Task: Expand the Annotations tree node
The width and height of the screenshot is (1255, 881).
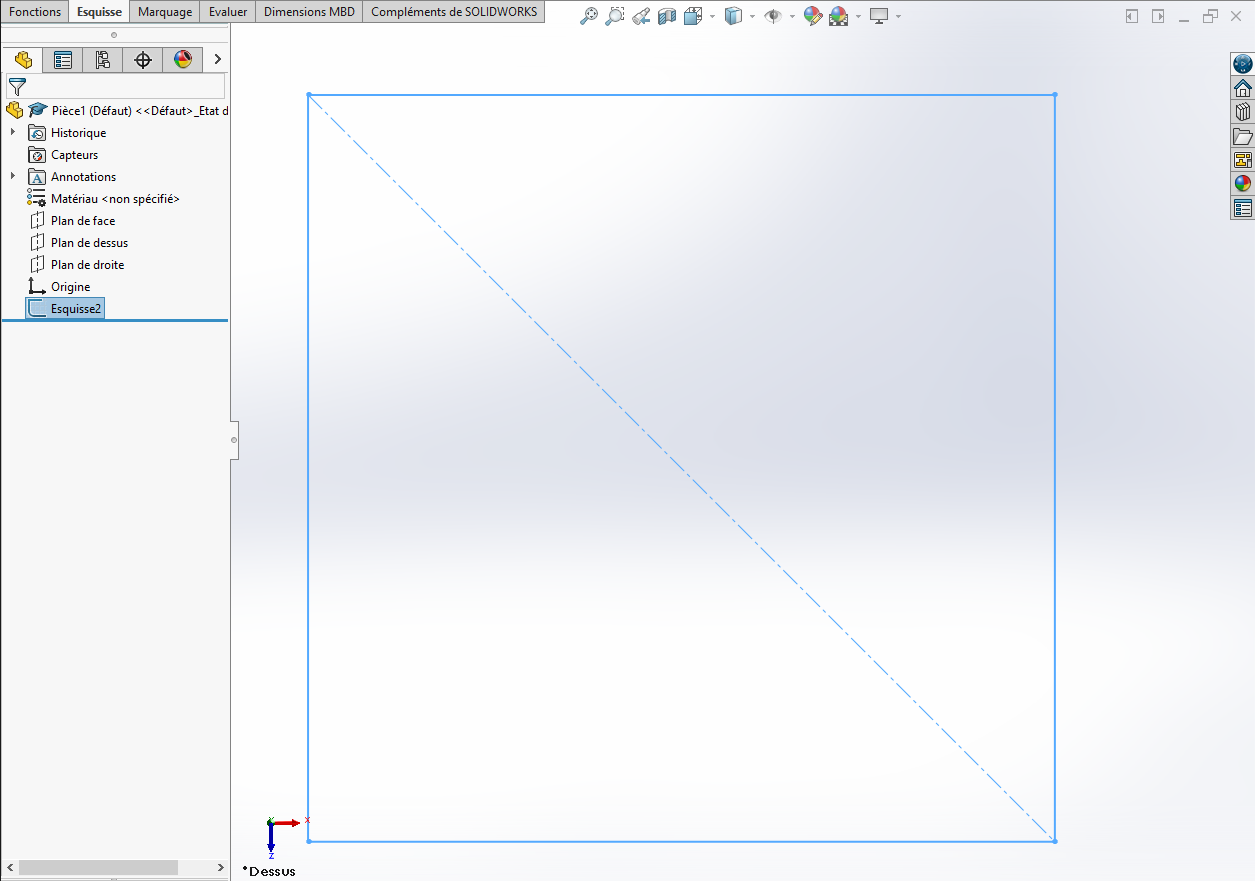Action: coord(12,176)
